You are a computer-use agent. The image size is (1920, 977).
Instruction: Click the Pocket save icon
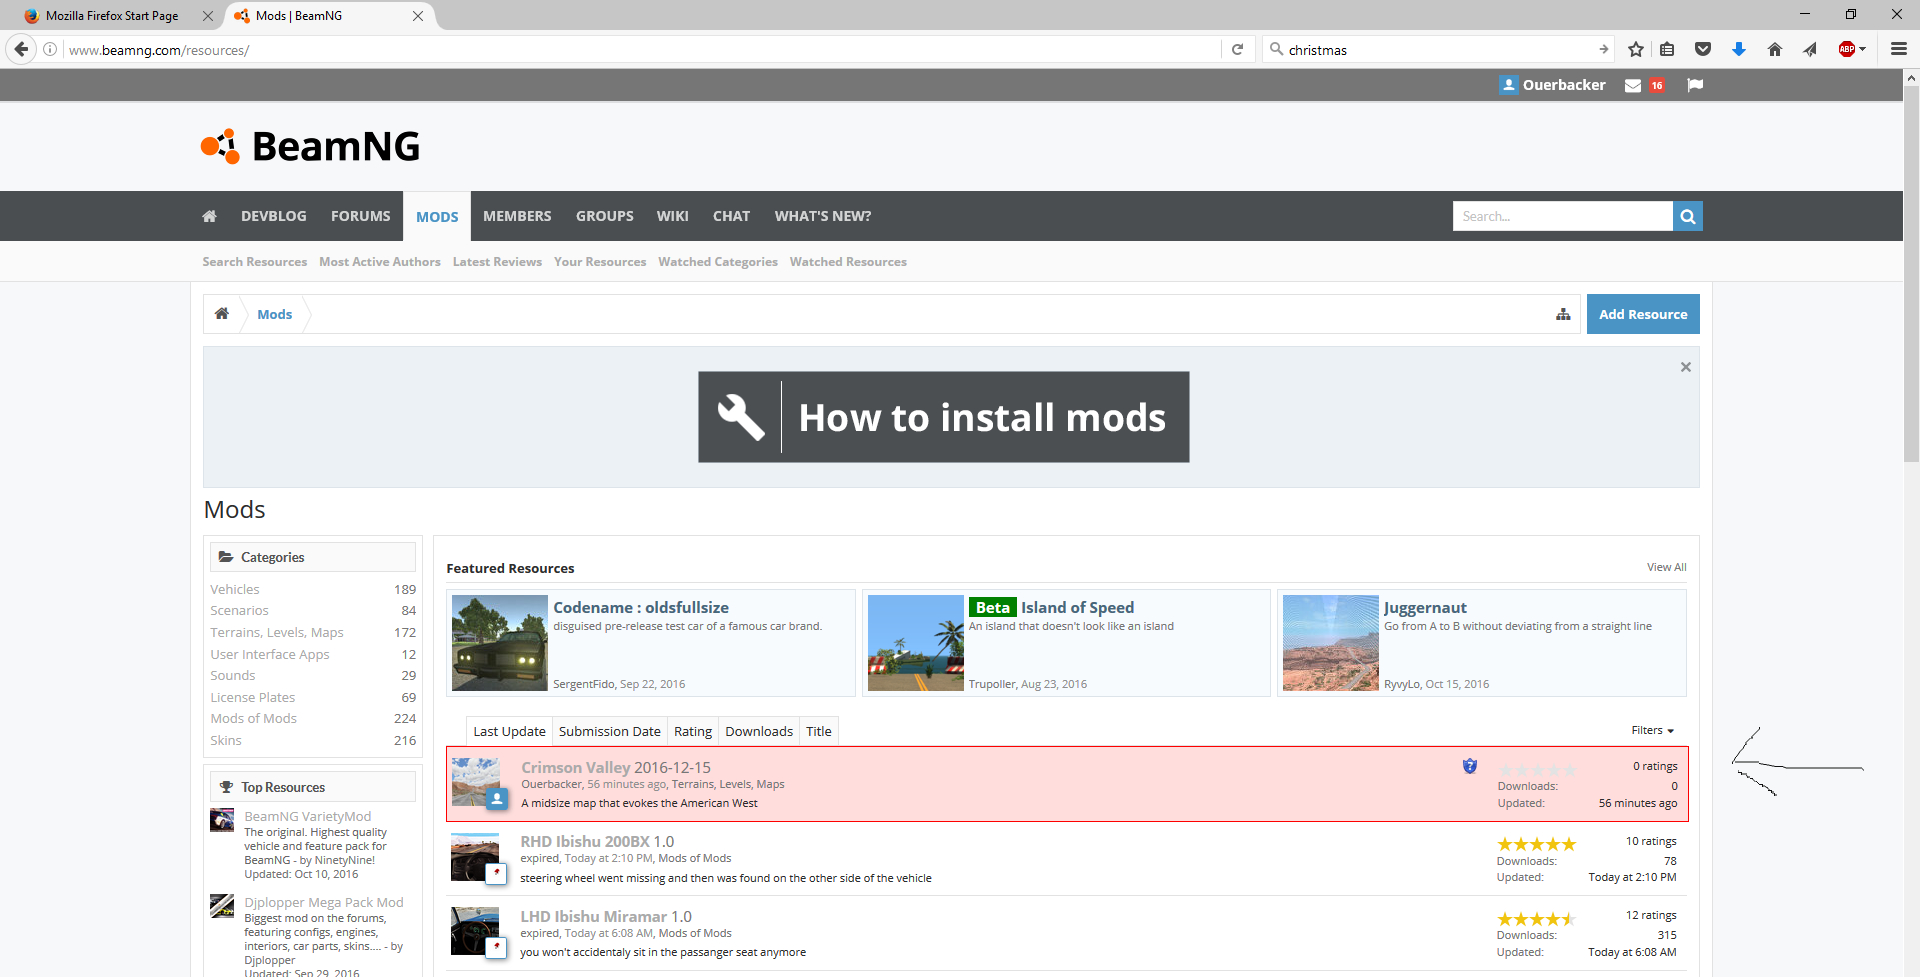tap(1703, 49)
